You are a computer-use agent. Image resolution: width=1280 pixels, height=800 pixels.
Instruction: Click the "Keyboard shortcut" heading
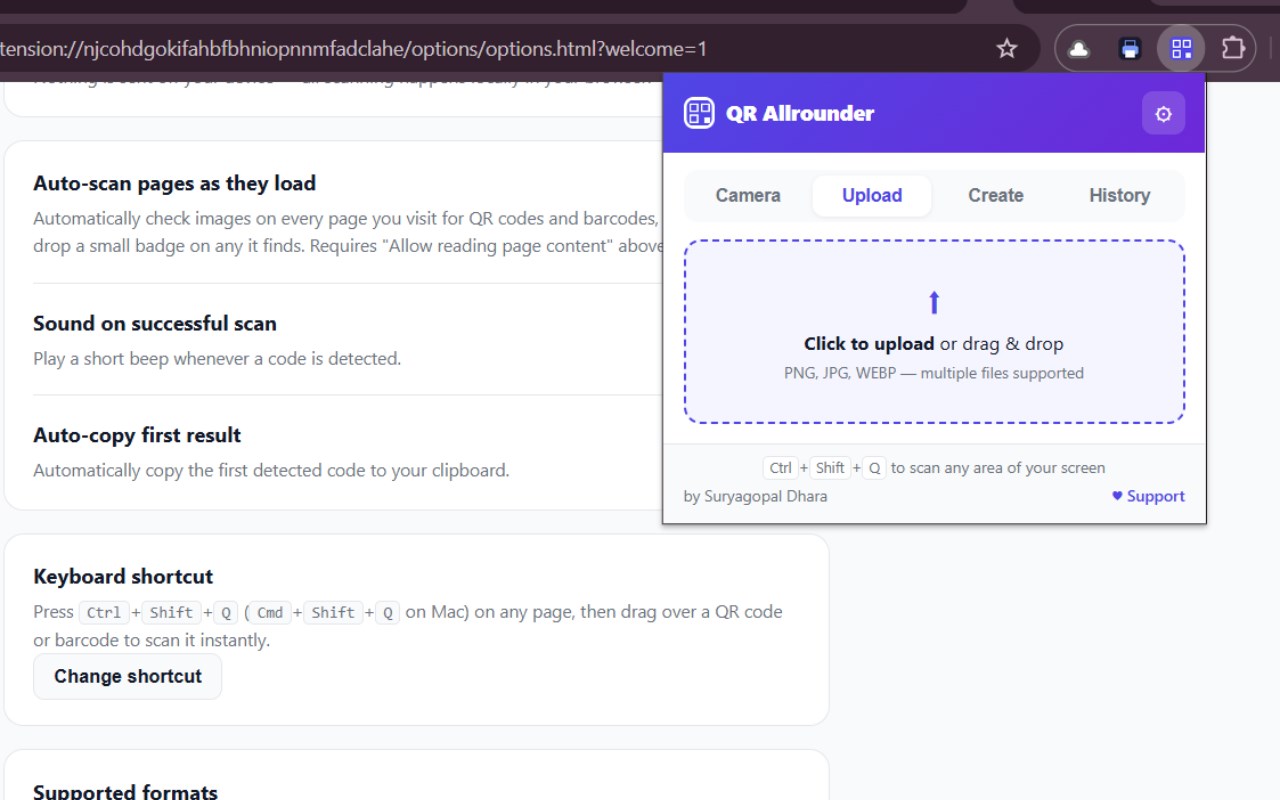123,576
